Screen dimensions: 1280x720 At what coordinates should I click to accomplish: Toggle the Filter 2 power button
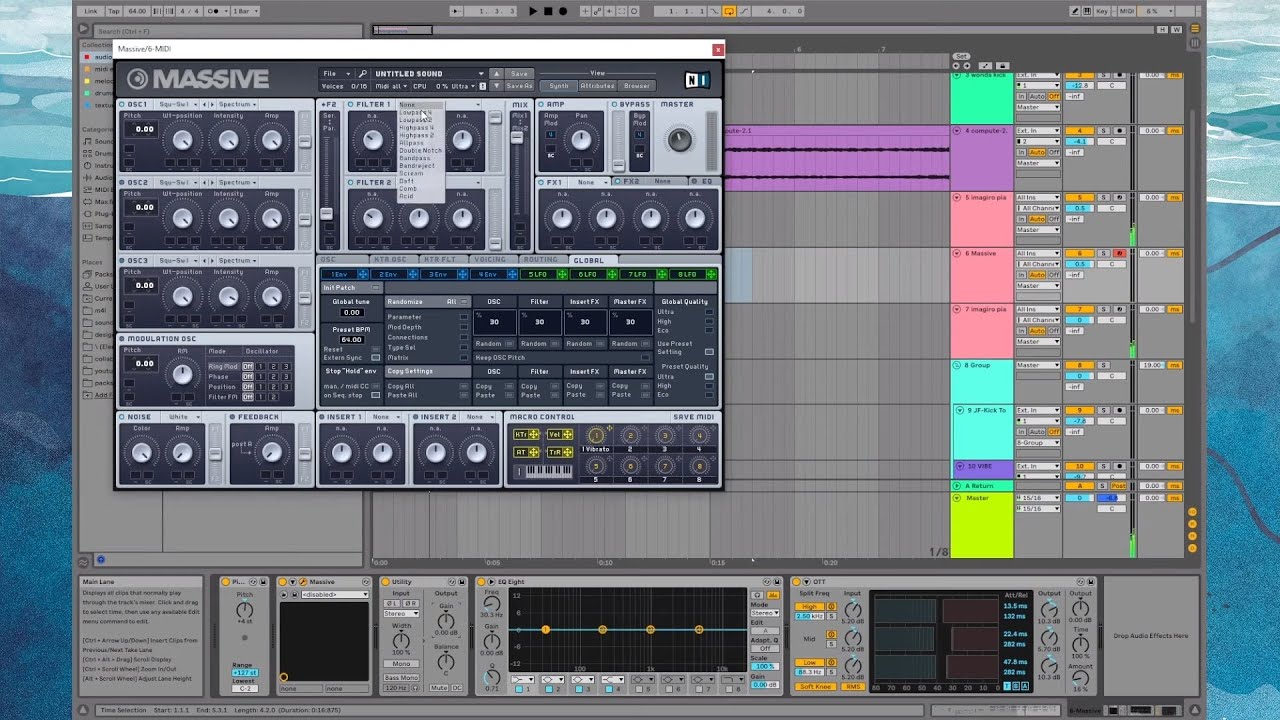pyautogui.click(x=351, y=183)
